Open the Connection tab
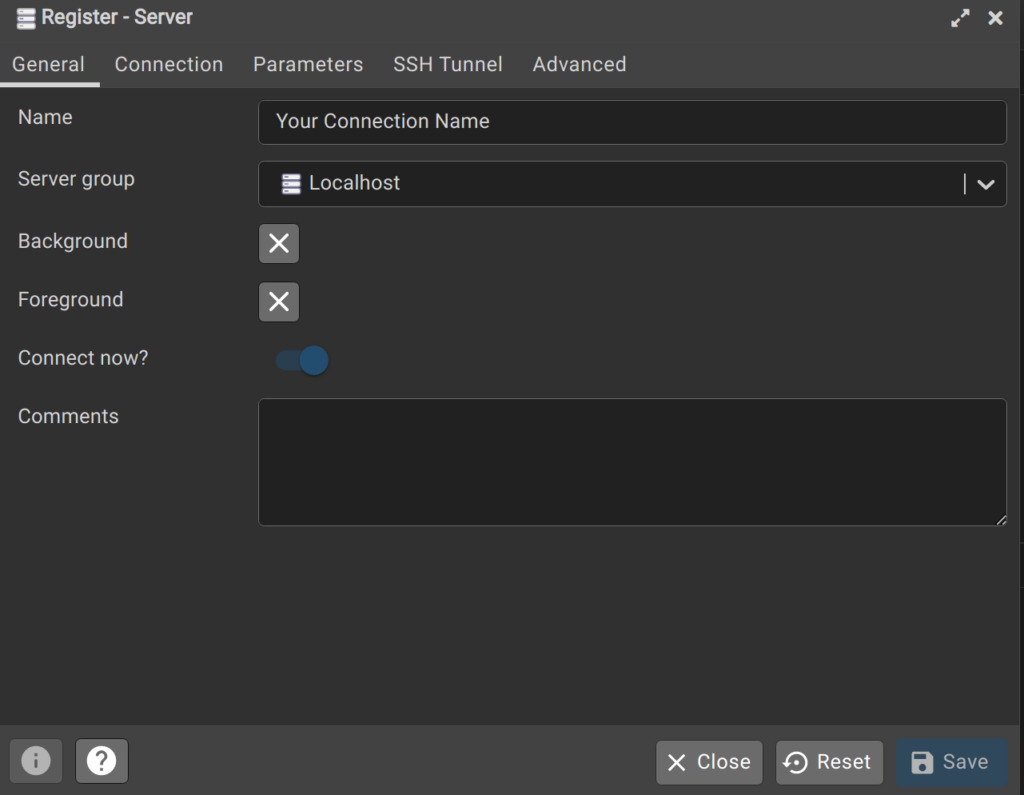 point(168,65)
